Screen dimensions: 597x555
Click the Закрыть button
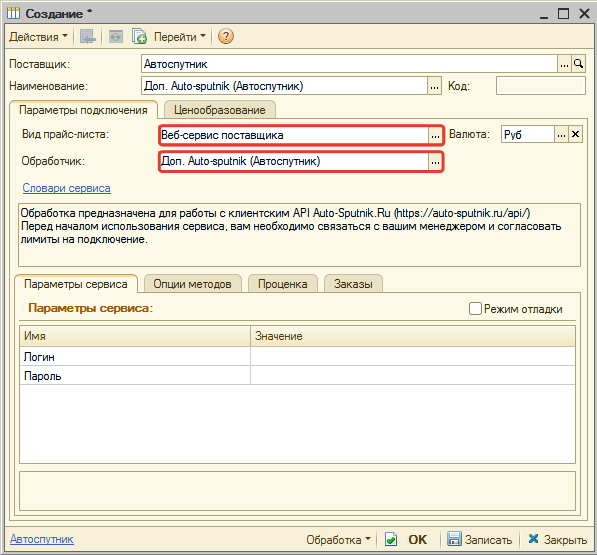pyautogui.click(x=557, y=539)
